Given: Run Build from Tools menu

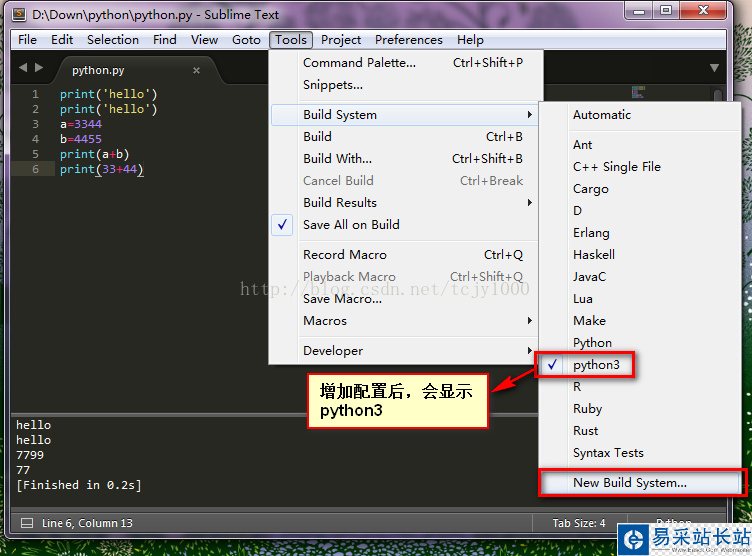Looking at the screenshot, I should [x=404, y=137].
